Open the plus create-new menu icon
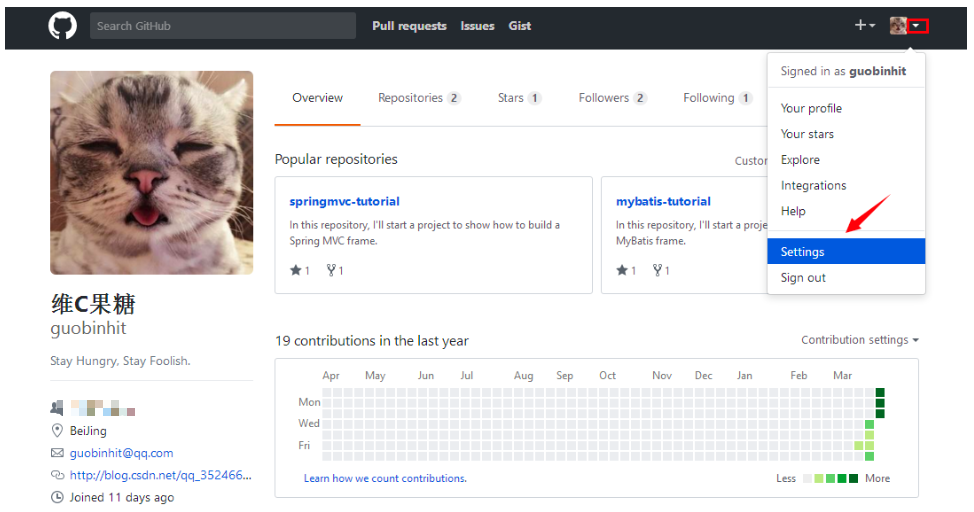Viewport: 974px width, 512px height. pos(864,25)
